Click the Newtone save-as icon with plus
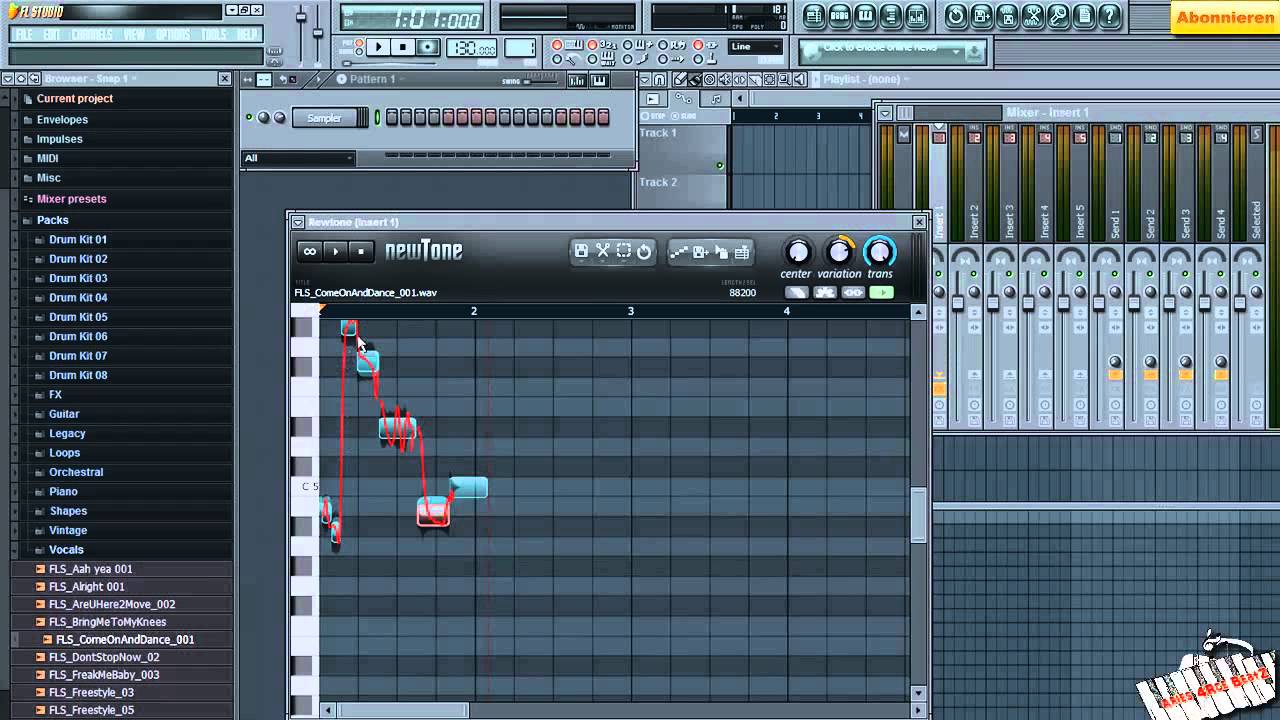The image size is (1280, 720). coord(700,252)
